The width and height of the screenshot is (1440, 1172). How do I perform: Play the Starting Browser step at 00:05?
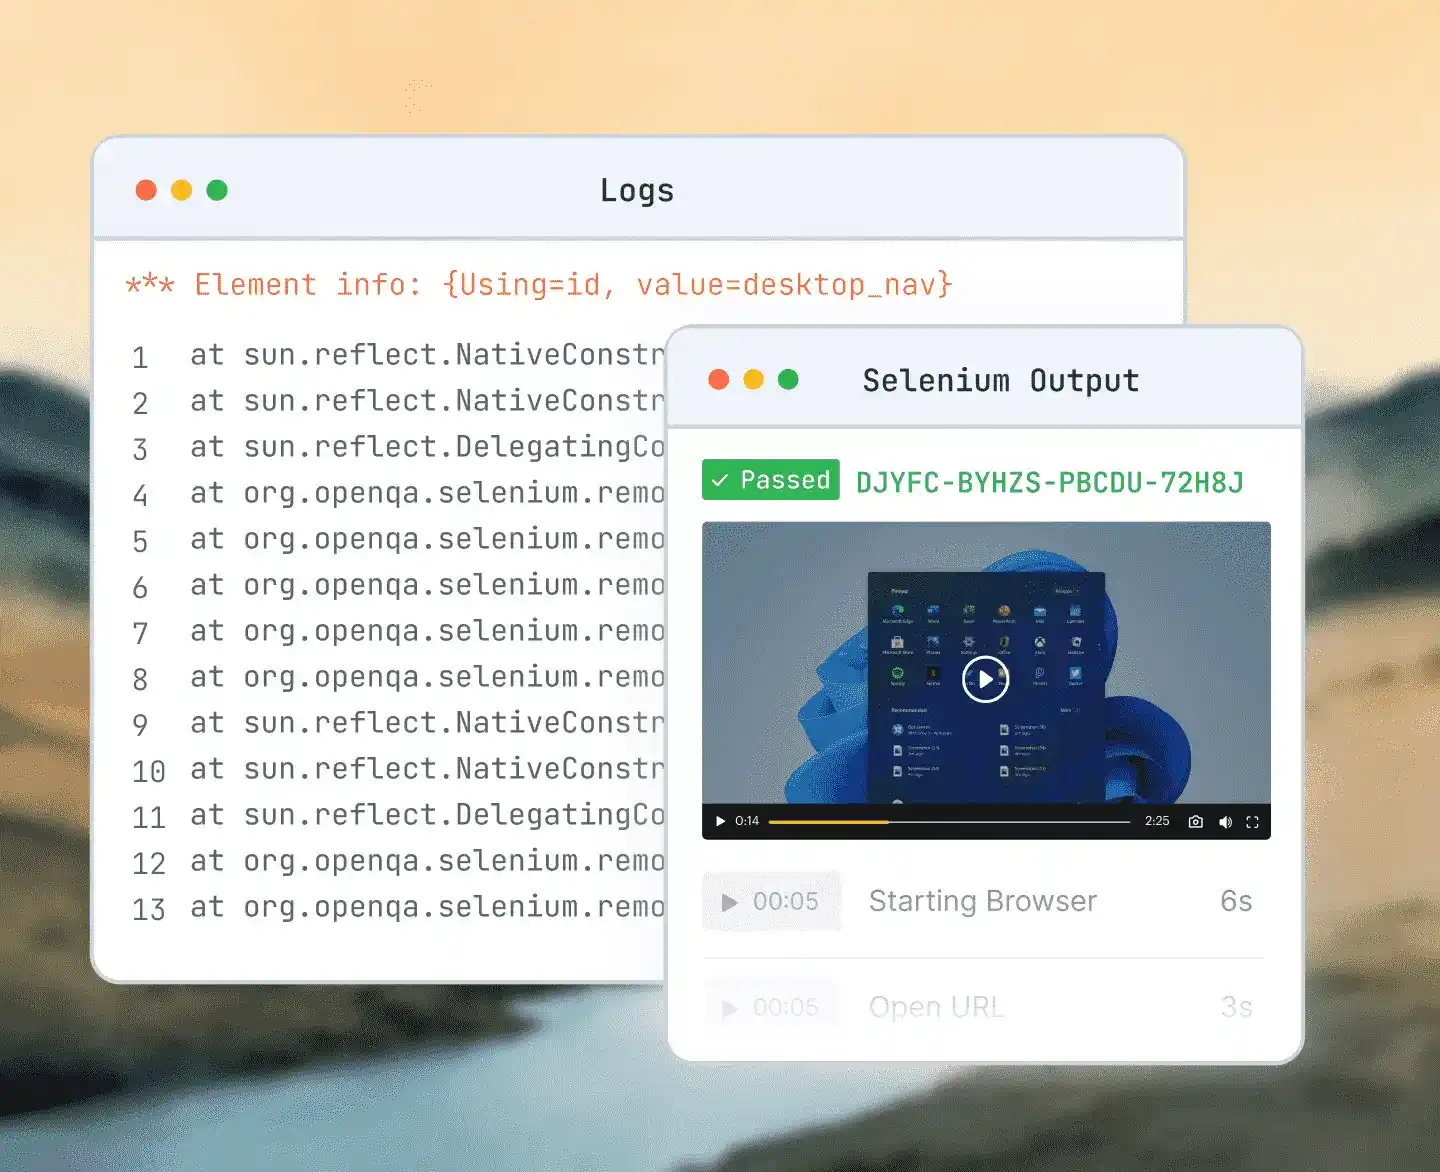[x=771, y=901]
